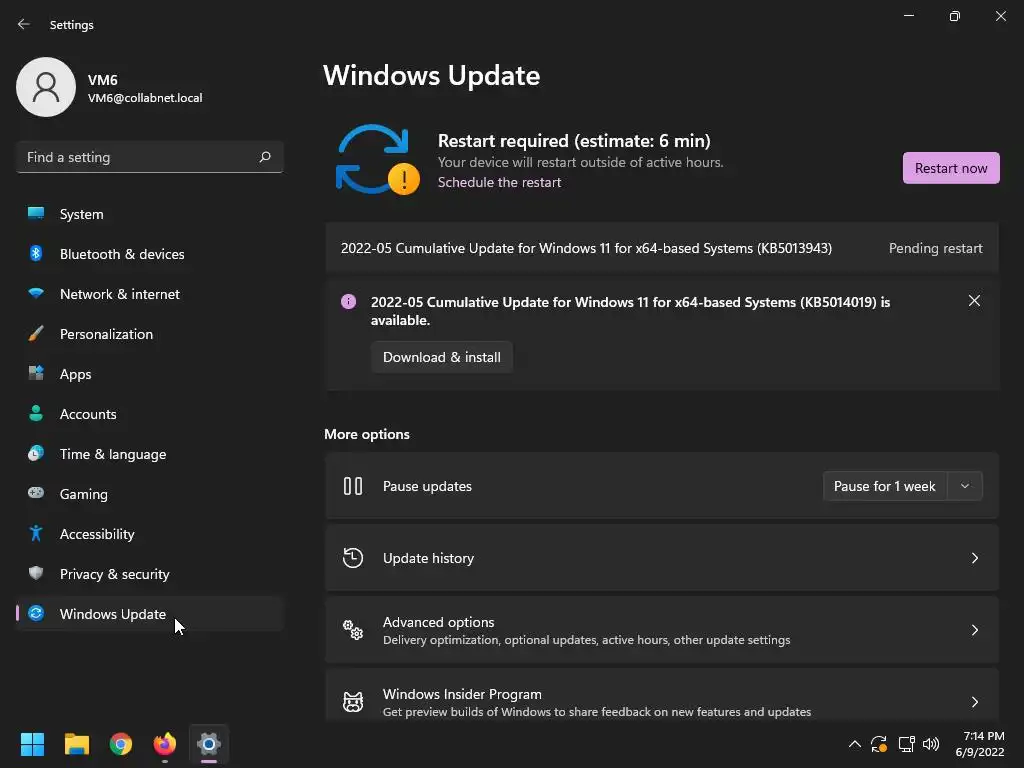
Task: Go back using the Settings back arrow
Action: tap(24, 24)
